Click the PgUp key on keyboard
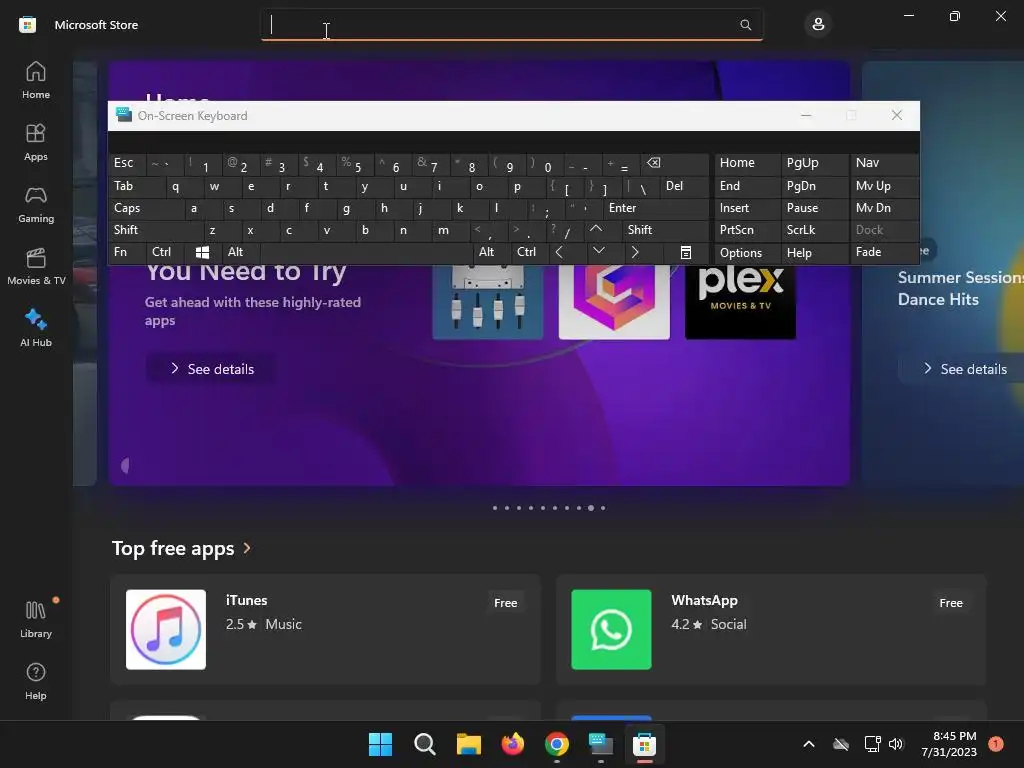The width and height of the screenshot is (1024, 768). pyautogui.click(x=815, y=163)
